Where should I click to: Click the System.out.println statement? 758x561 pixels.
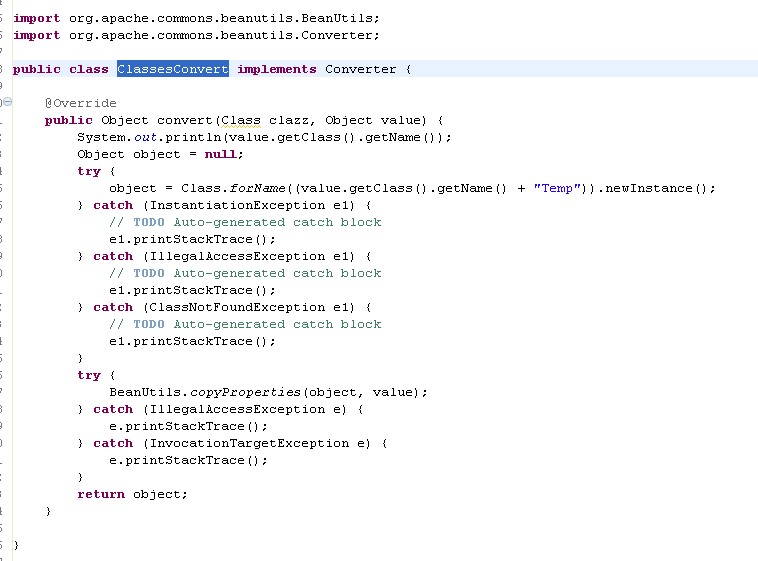[264, 137]
